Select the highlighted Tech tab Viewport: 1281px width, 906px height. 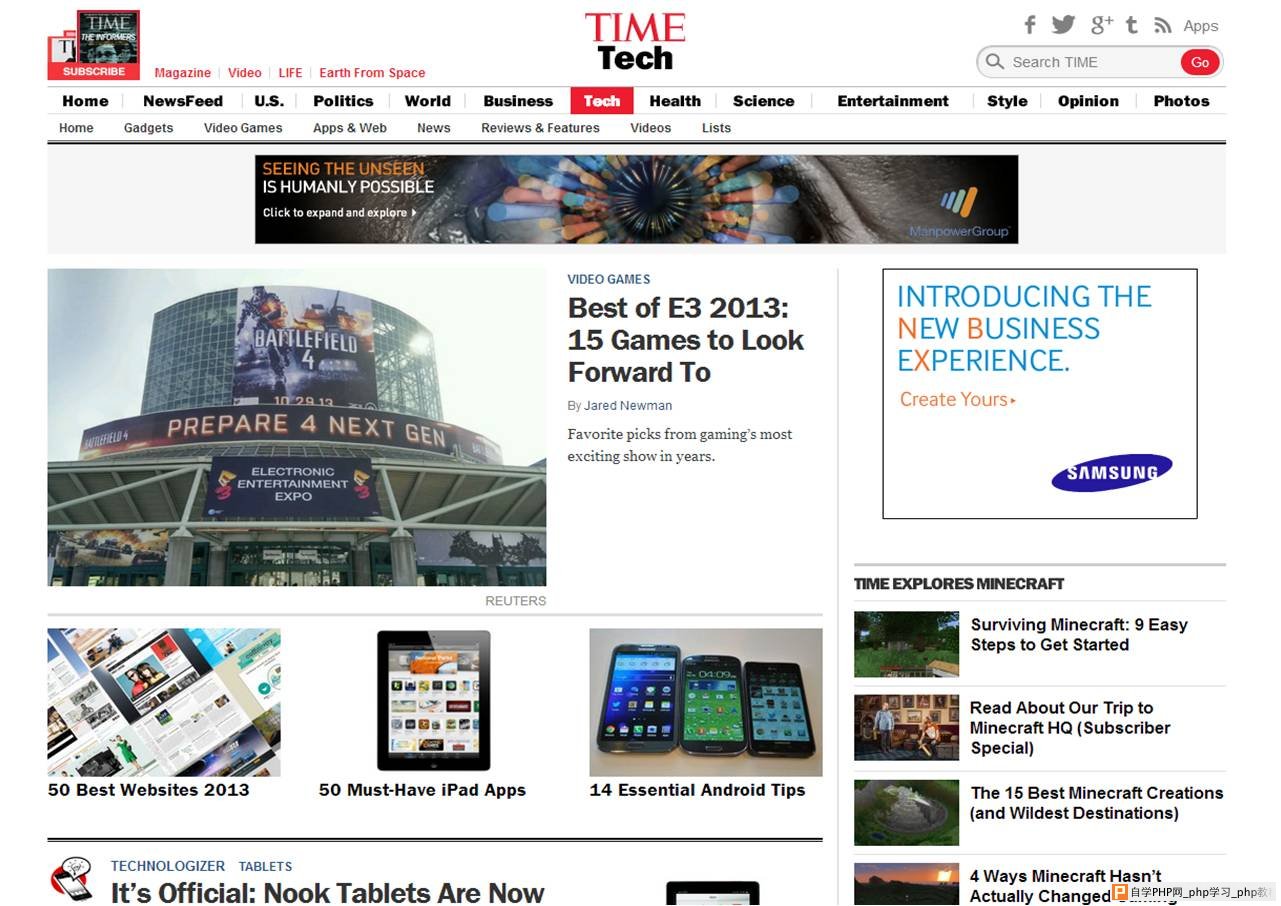(602, 101)
